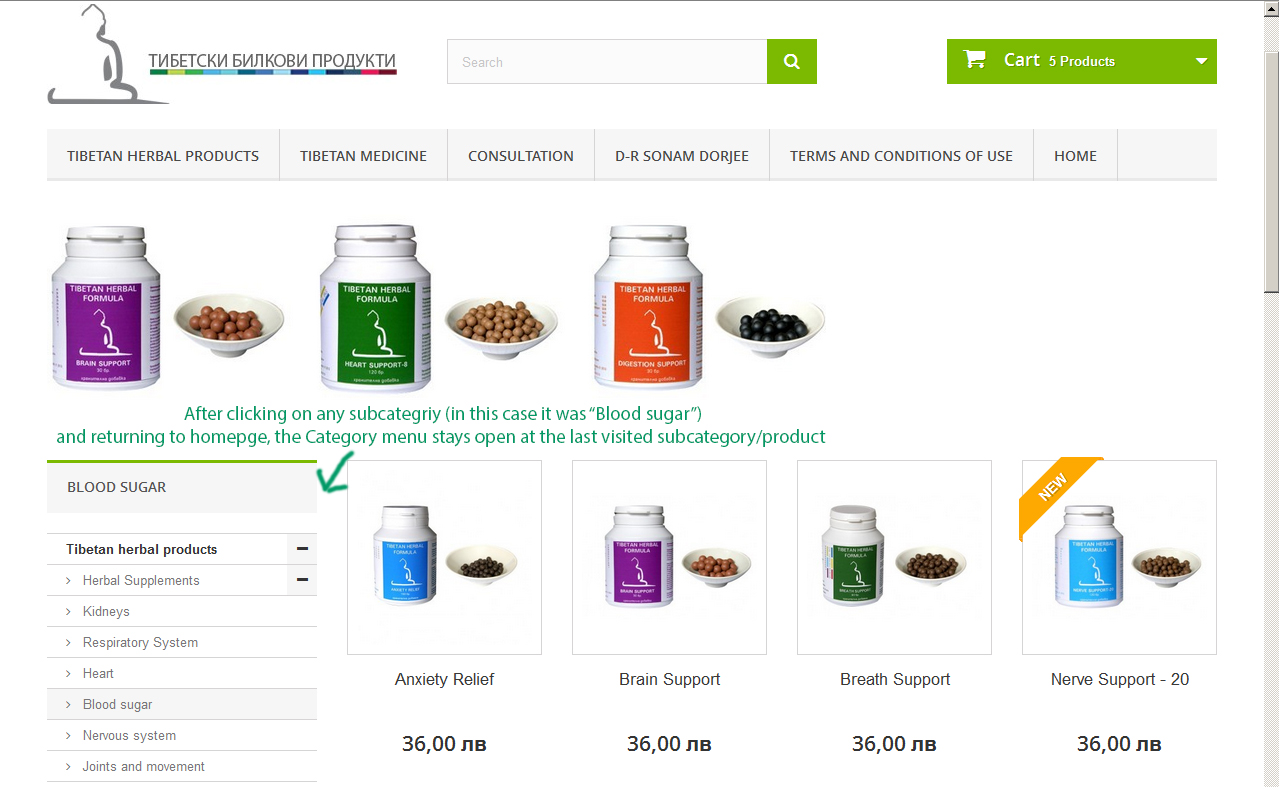This screenshot has height=787, width=1279.
Task: Open the D-R Sonam Dorjee page
Action: coord(682,156)
